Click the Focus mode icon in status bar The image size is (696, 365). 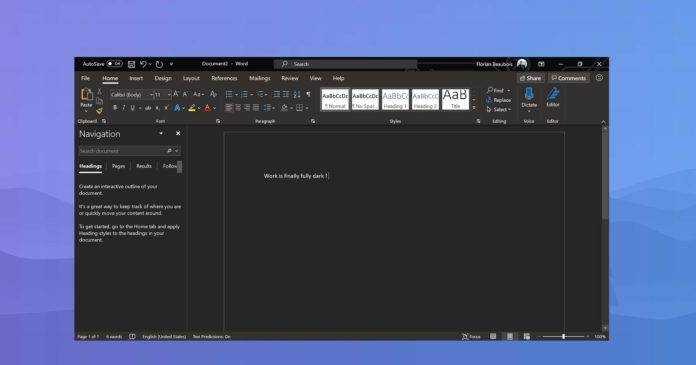coord(465,337)
